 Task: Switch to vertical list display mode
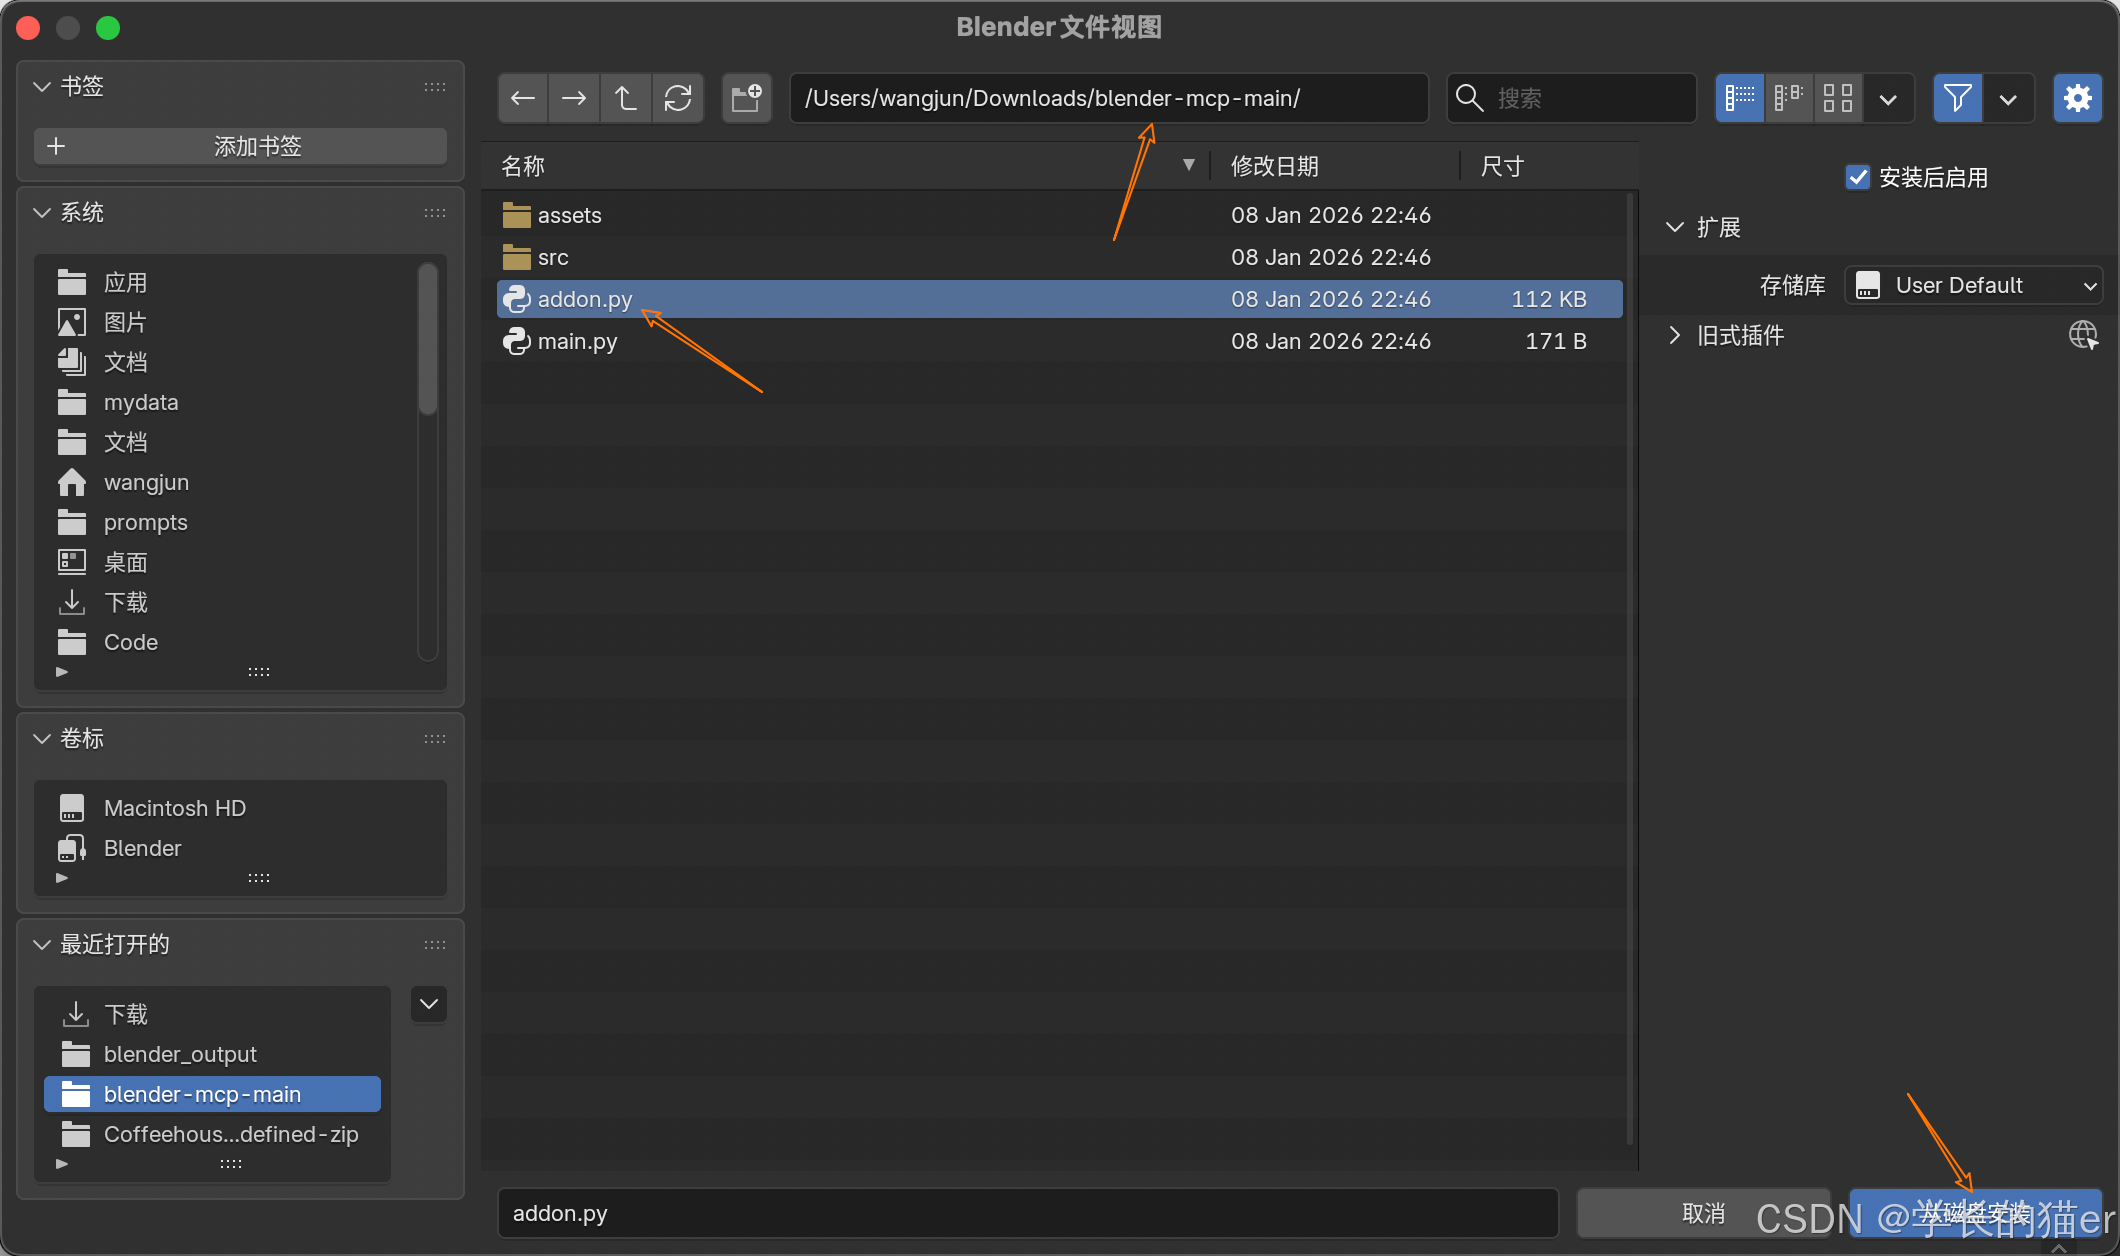pyautogui.click(x=1740, y=98)
